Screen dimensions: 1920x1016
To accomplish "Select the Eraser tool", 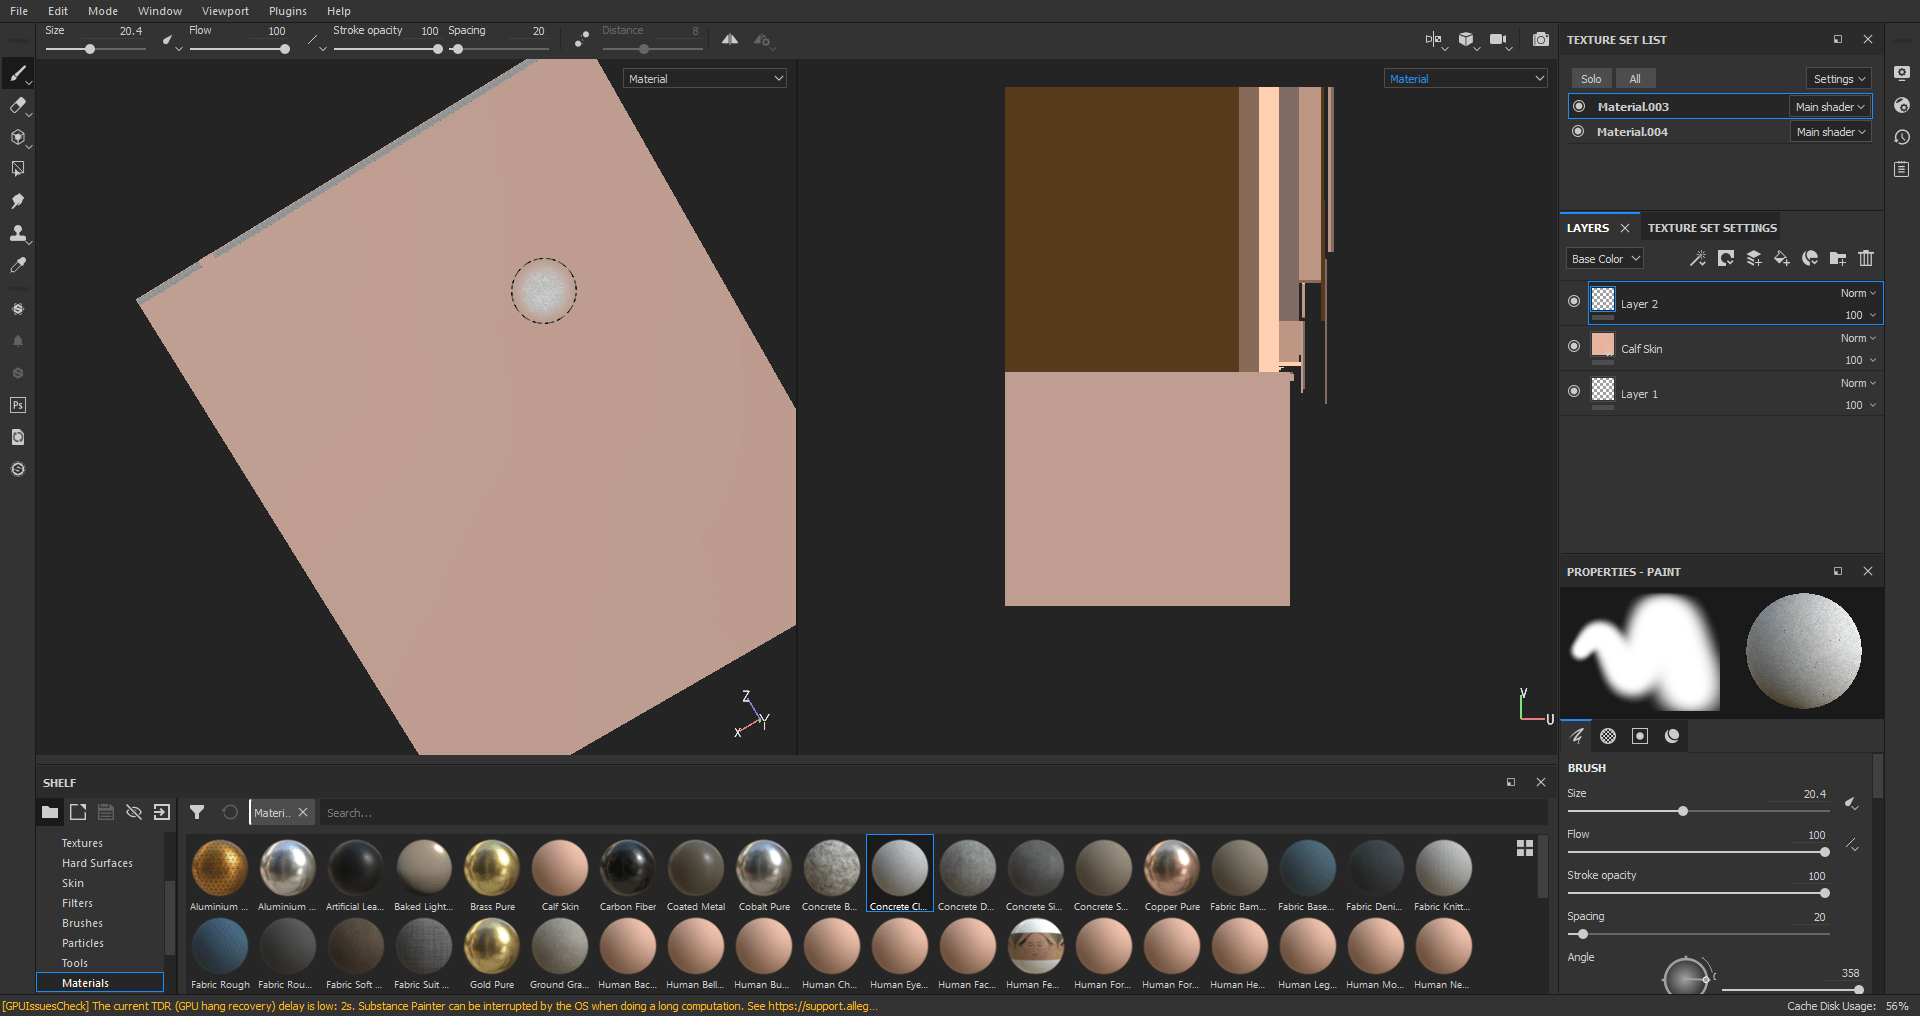I will (18, 105).
